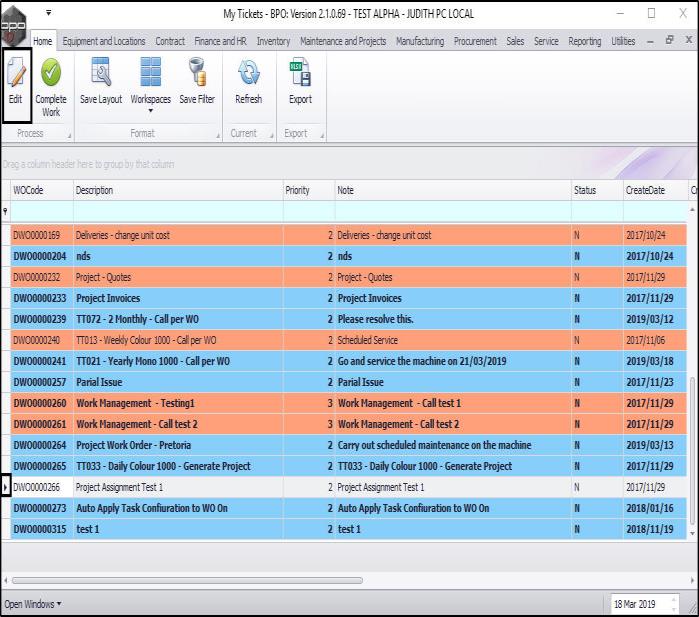
Task: Open the Maintenance and Projects tab
Action: 343,42
